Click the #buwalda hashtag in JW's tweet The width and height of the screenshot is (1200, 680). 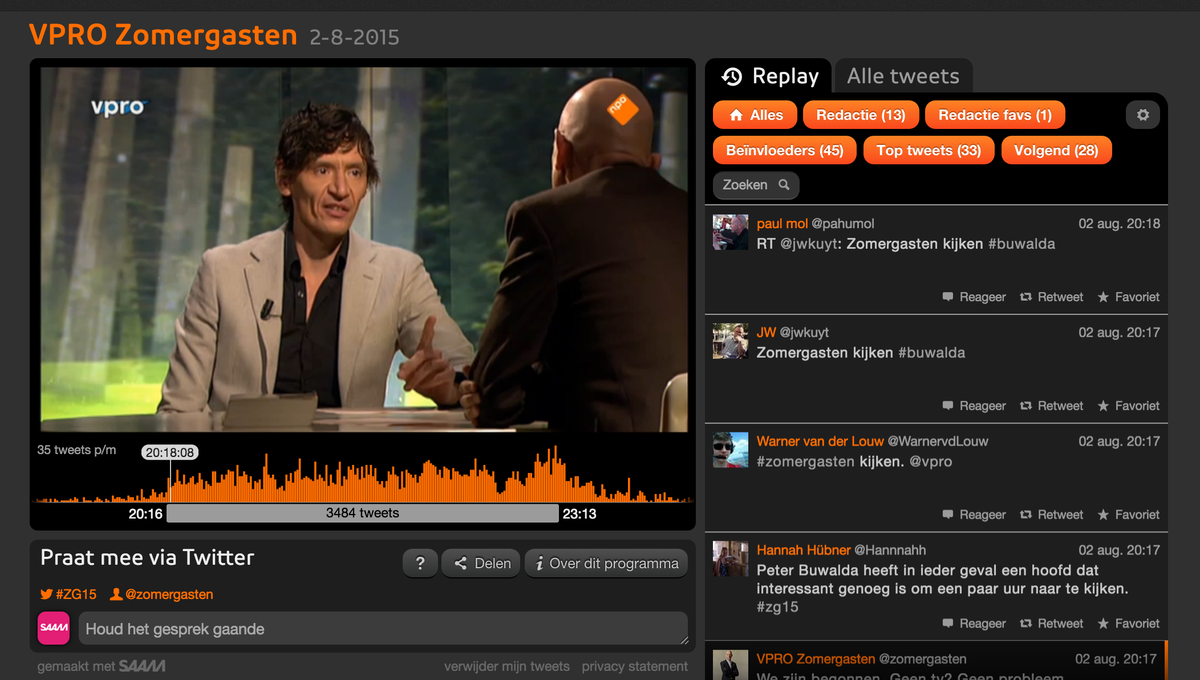tap(931, 352)
